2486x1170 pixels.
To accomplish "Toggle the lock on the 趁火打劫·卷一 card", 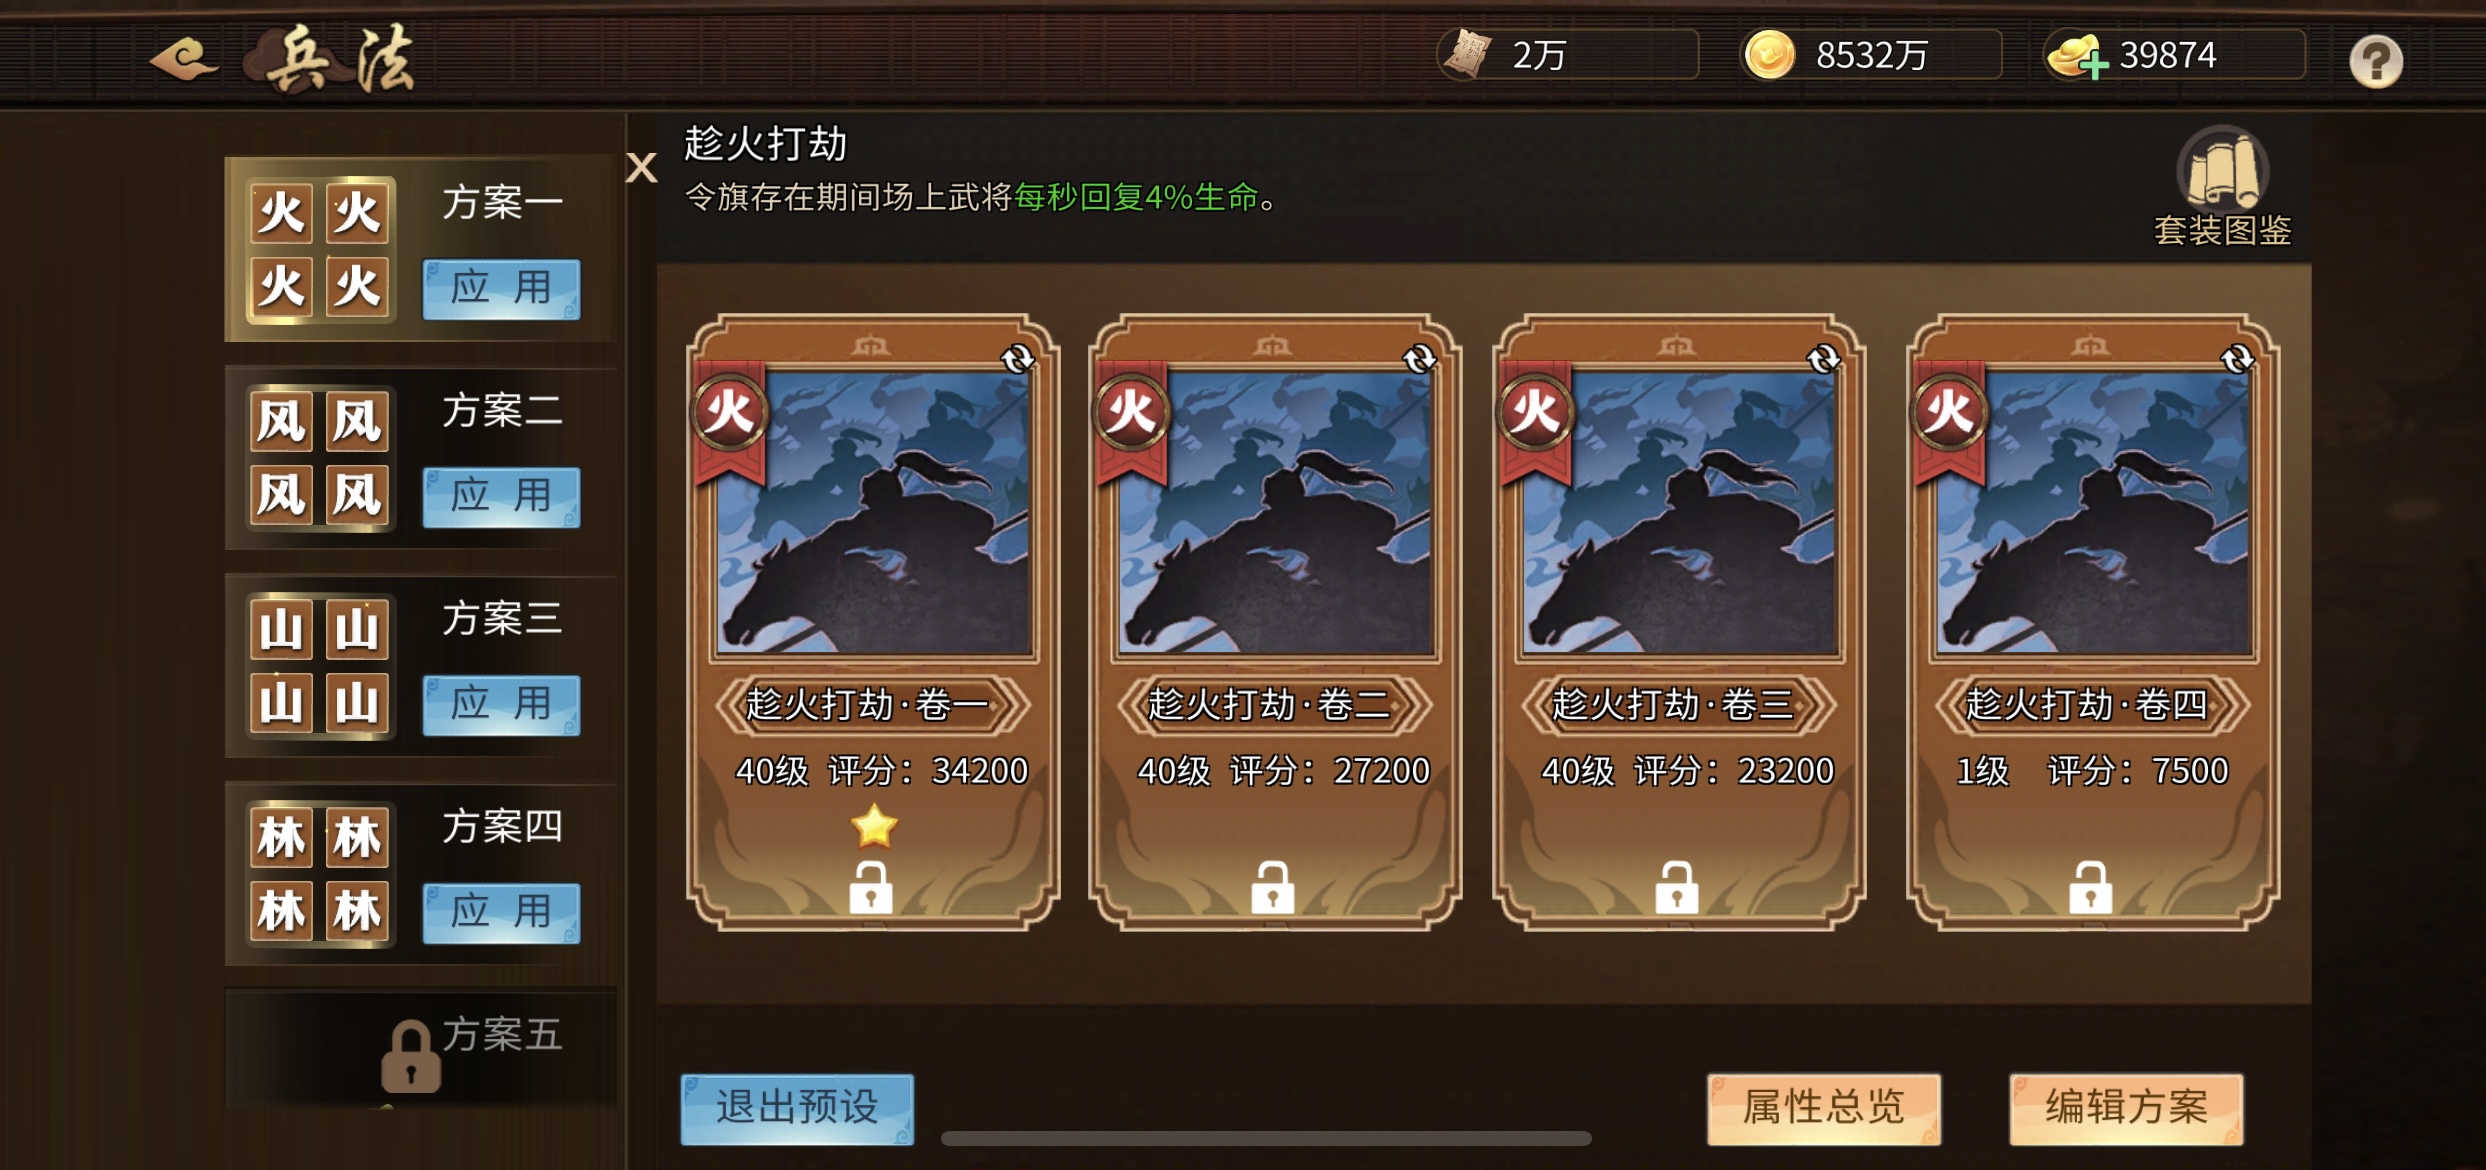I will tap(871, 887).
